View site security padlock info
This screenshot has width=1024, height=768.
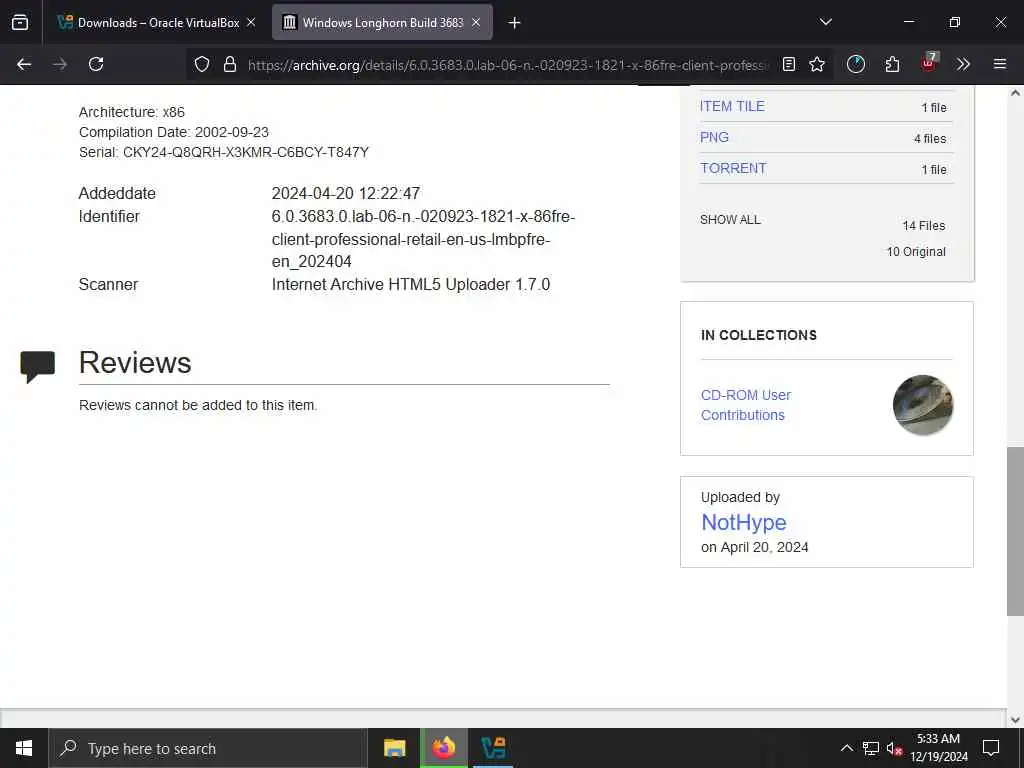(229, 65)
